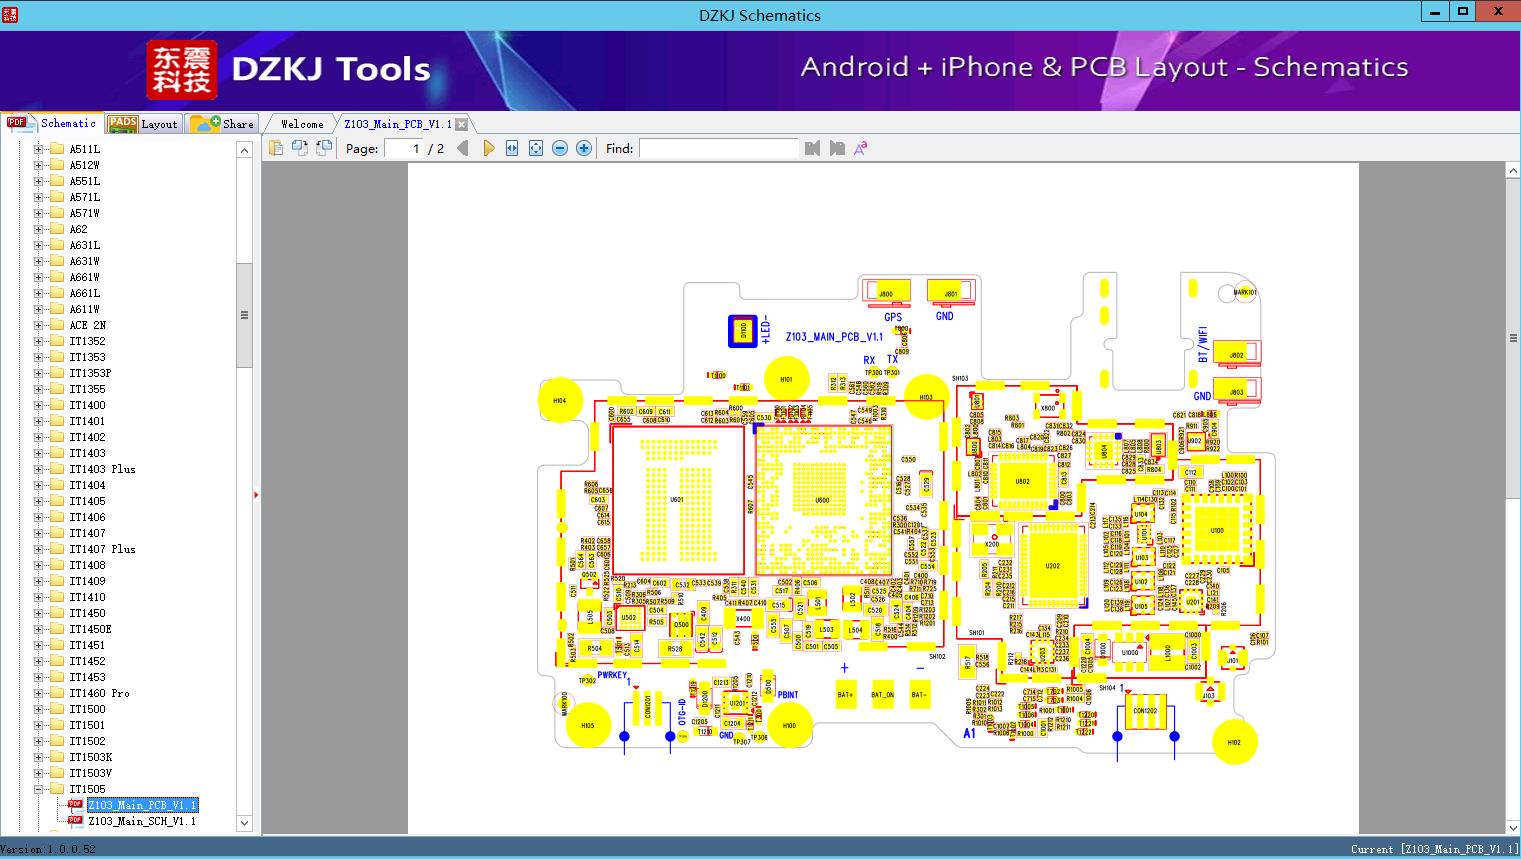Click the tree panel scrollbar thumb
The height and width of the screenshot is (859, 1521).
[x=244, y=315]
